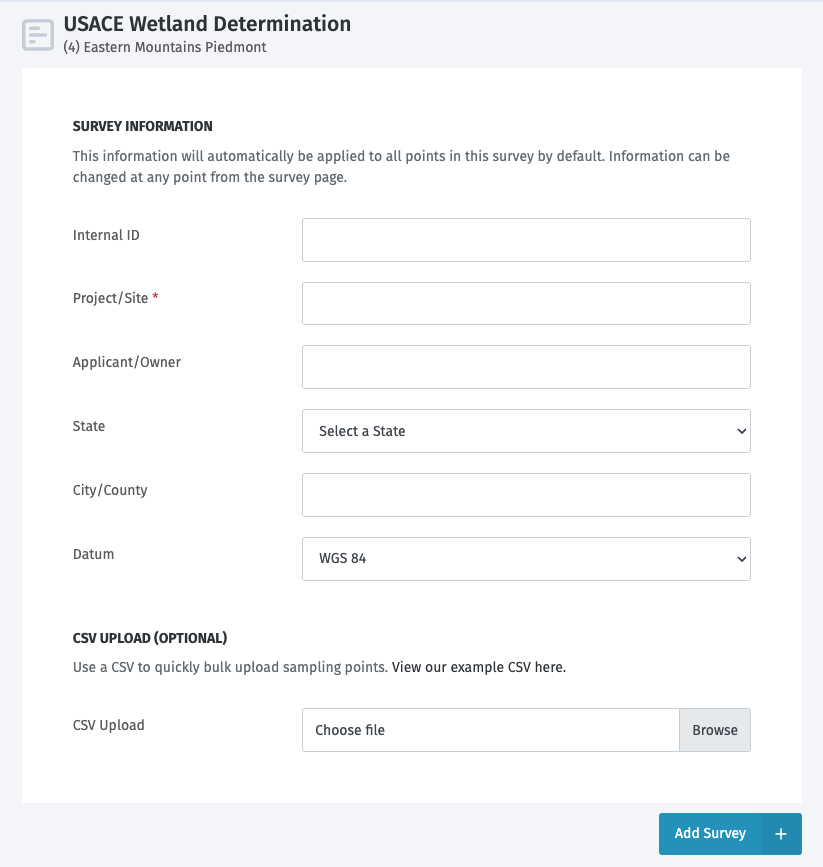Viewport: 823px width, 867px height.
Task: Click the CSV UPLOAD (OPTIONAL) heading
Action: click(x=149, y=638)
